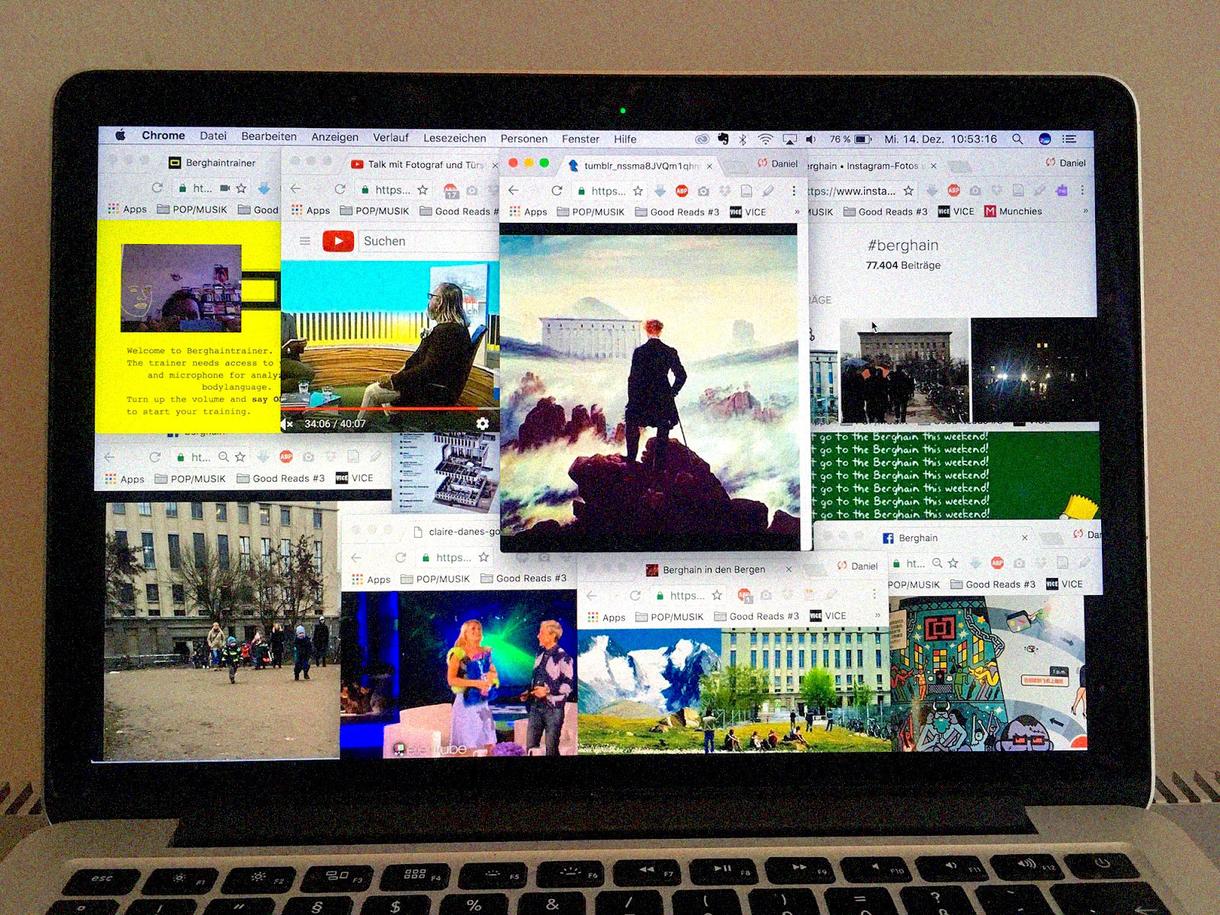This screenshot has height=915, width=1220.
Task: Click Adblock Plus icon in Instagram window
Action: pyautogui.click(x=953, y=190)
